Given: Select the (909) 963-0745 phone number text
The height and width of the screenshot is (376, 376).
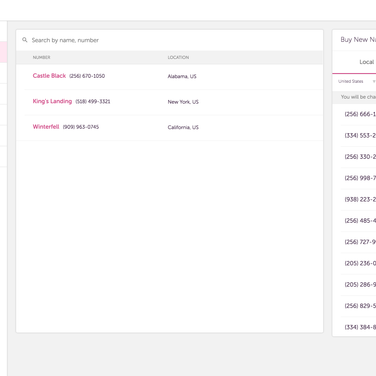Looking at the screenshot, I should coord(81,127).
